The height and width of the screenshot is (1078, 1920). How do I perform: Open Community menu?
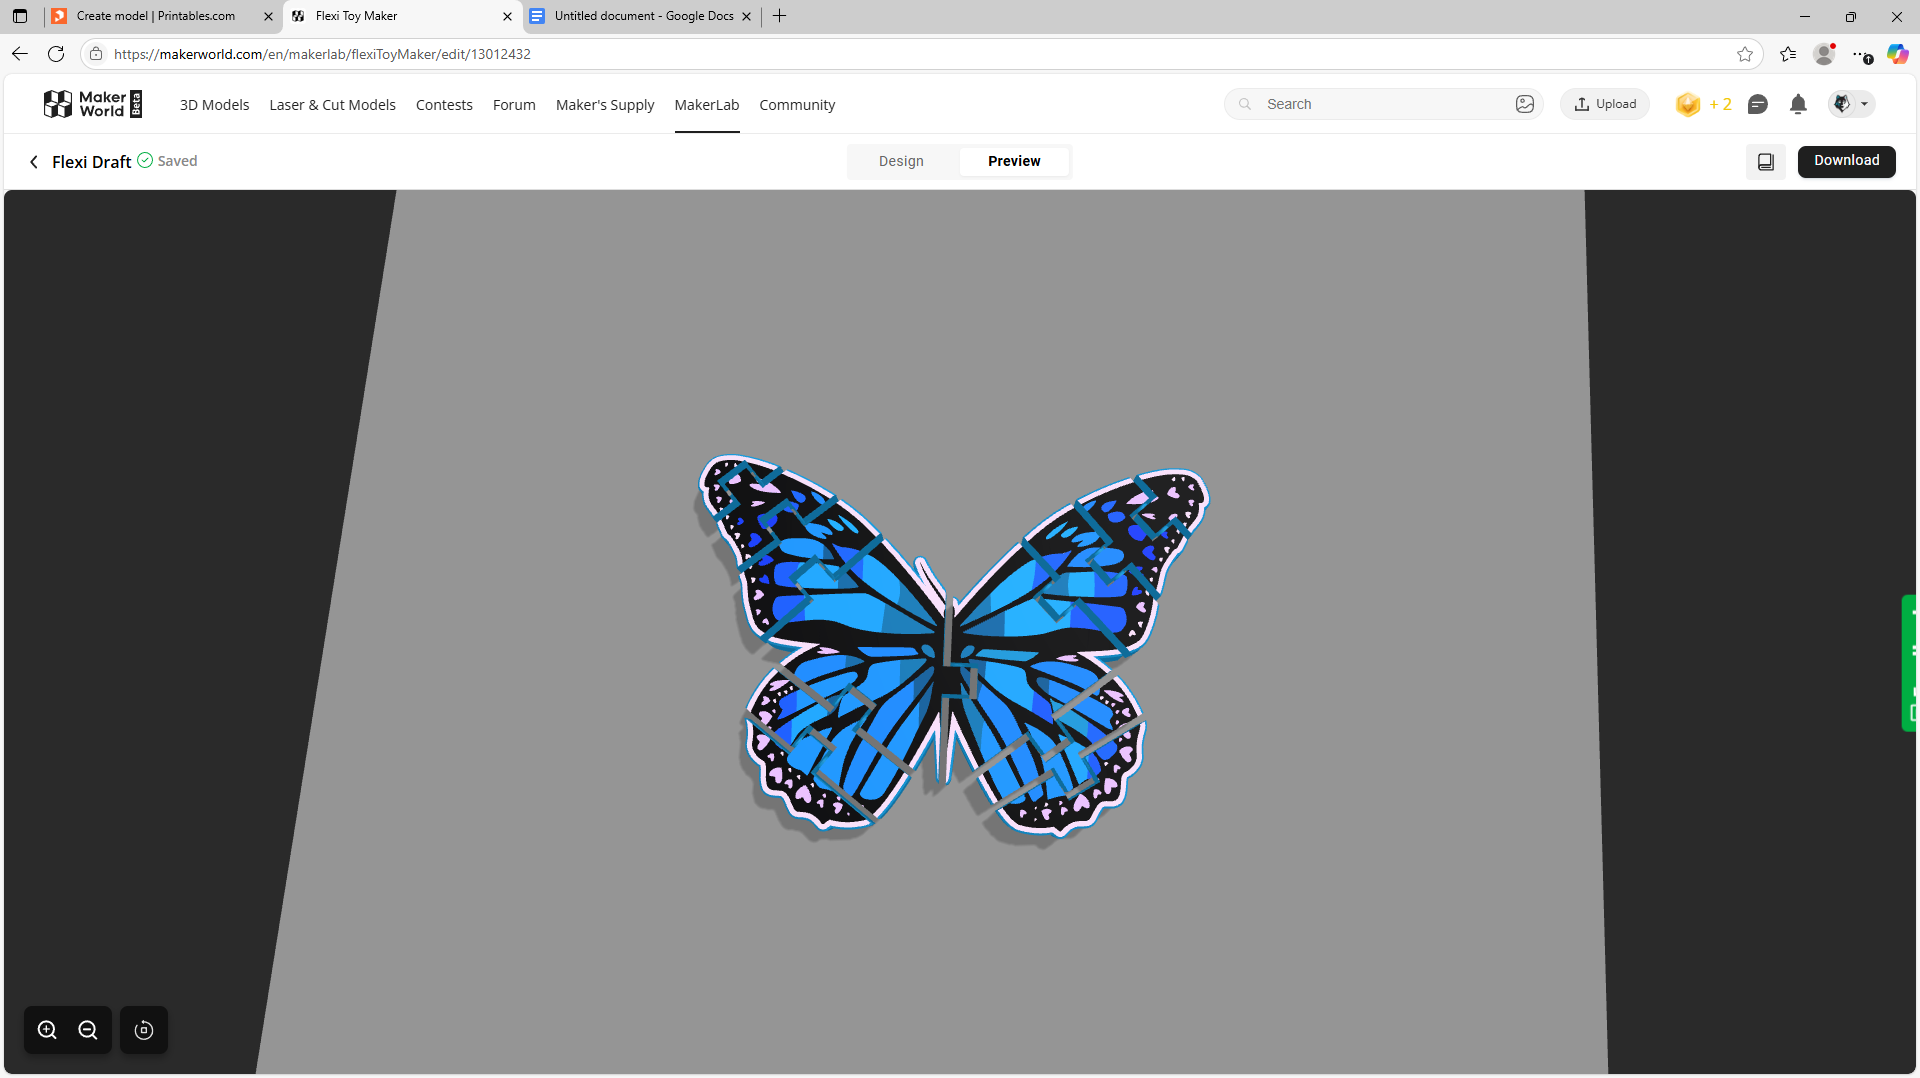pyautogui.click(x=797, y=105)
